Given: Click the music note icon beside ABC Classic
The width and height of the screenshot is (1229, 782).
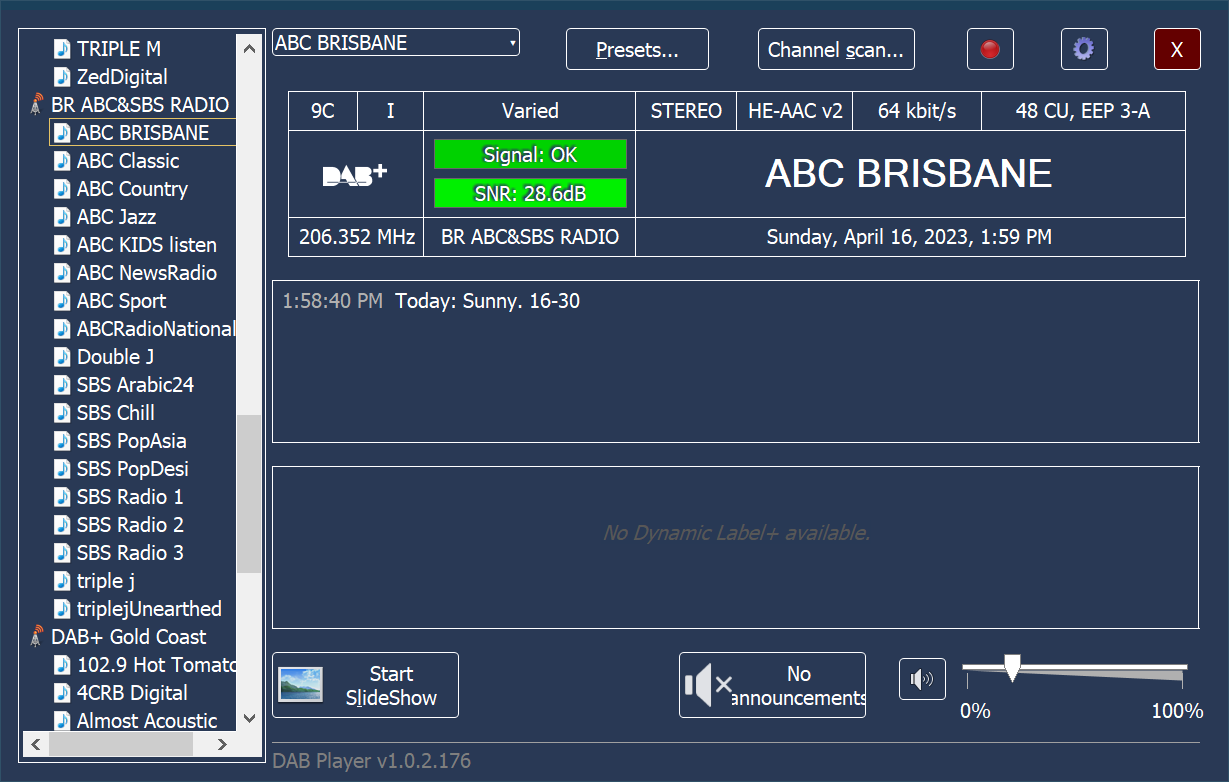Looking at the screenshot, I should [x=63, y=161].
